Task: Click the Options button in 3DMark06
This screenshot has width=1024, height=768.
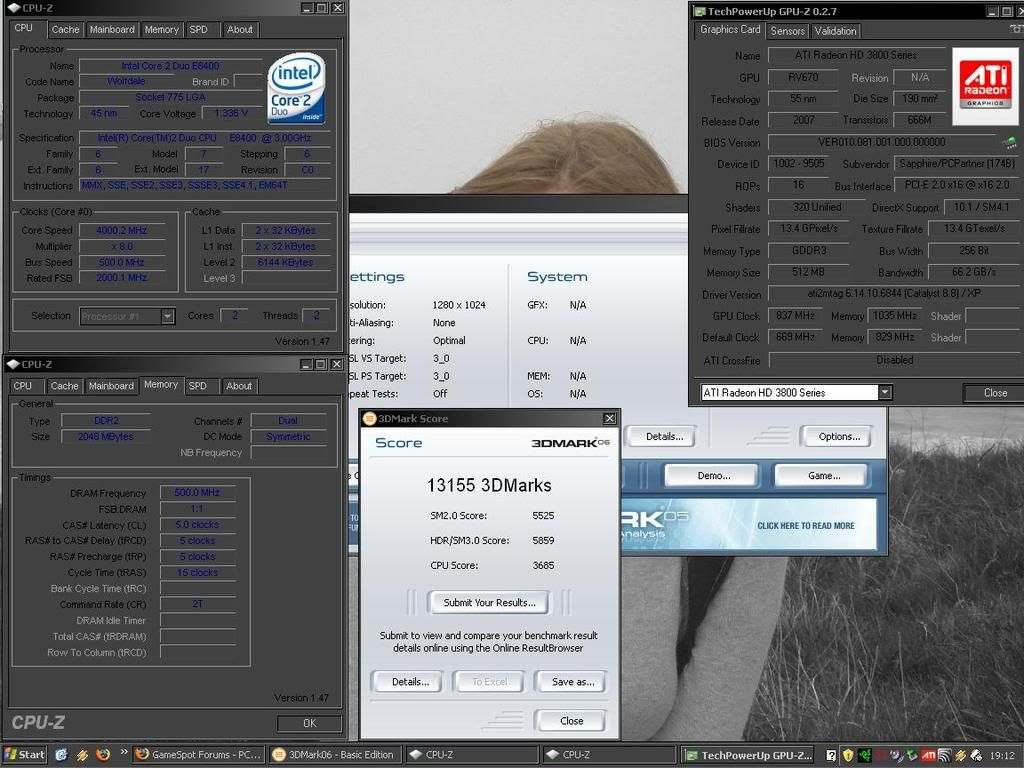Action: click(x=839, y=436)
